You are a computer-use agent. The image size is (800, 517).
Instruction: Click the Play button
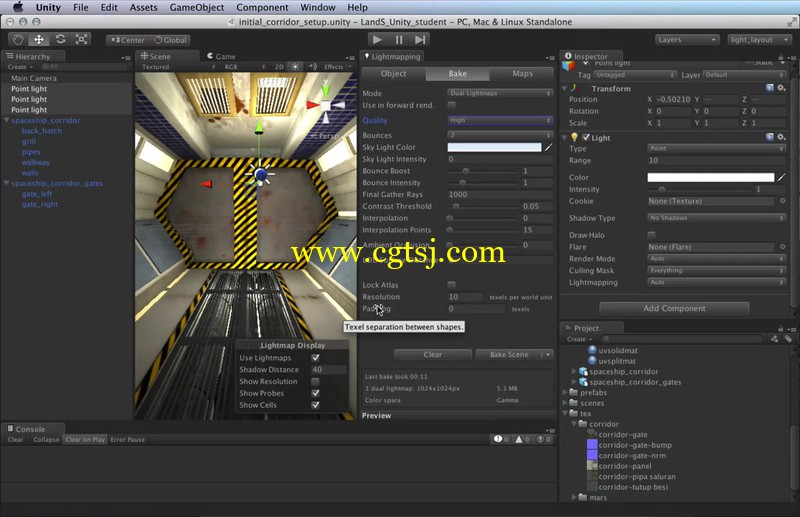point(378,39)
